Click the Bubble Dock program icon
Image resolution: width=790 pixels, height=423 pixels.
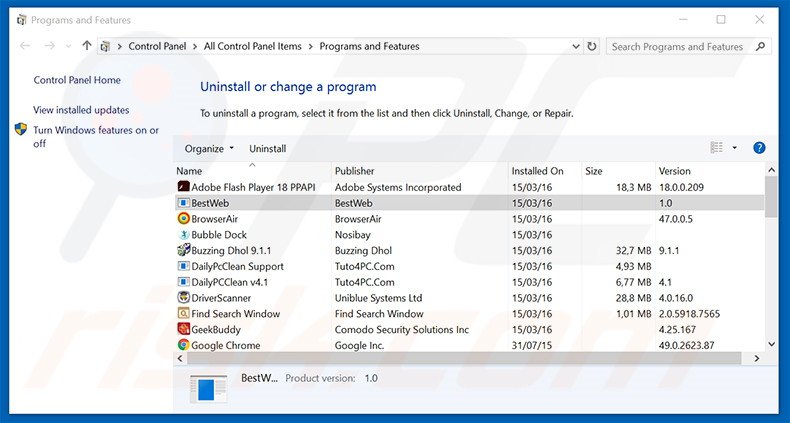coord(183,235)
